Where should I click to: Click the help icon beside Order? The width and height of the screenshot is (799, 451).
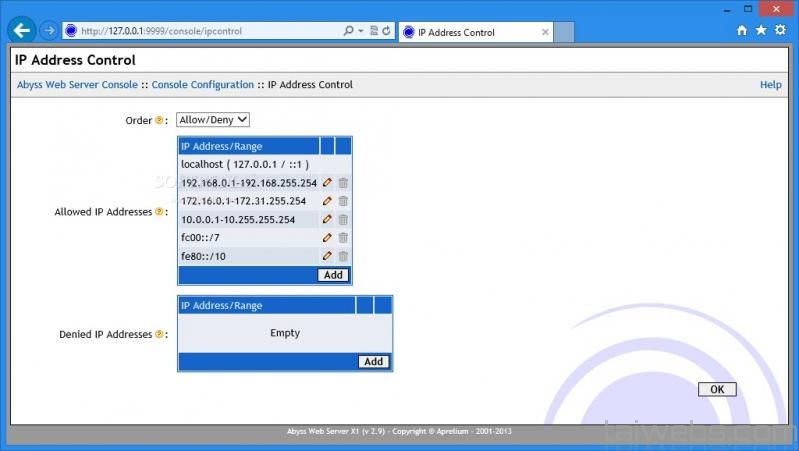coord(160,121)
